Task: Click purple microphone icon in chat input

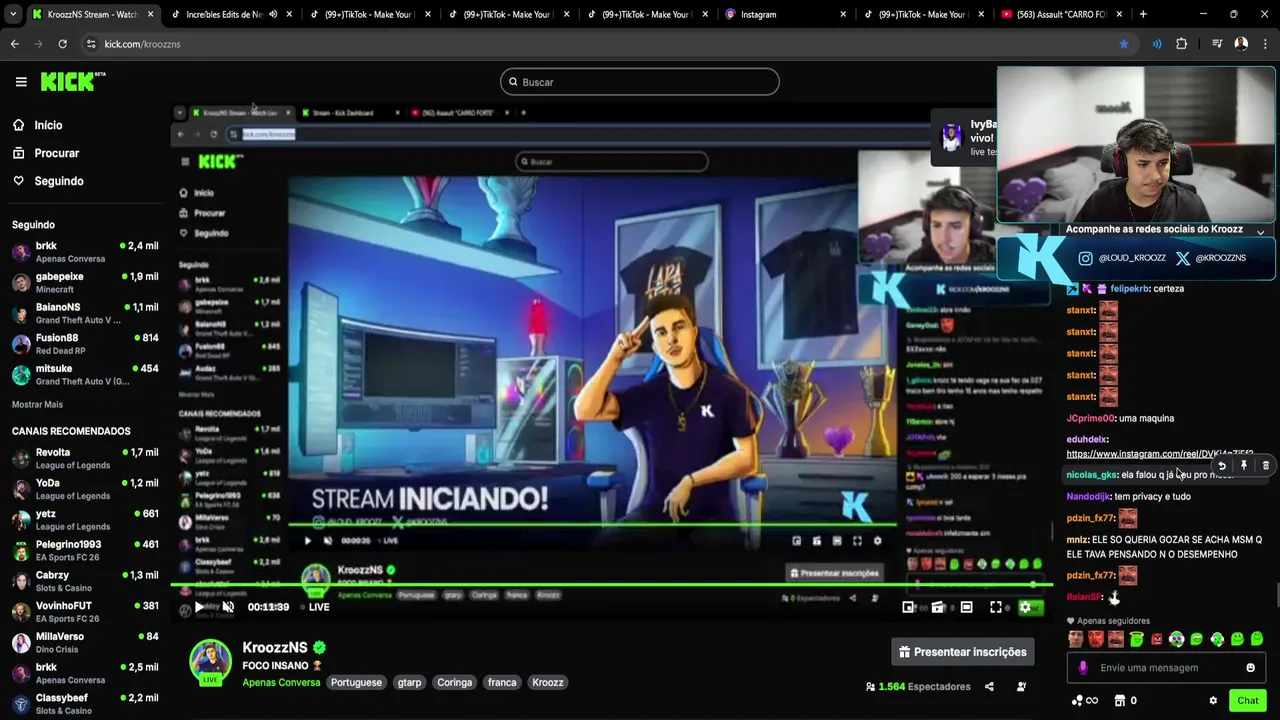Action: tap(1083, 668)
